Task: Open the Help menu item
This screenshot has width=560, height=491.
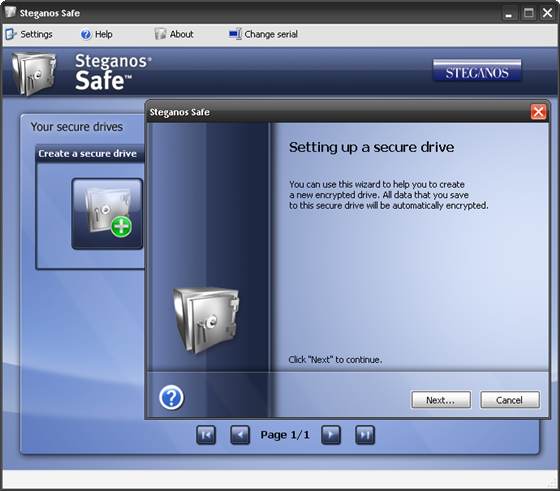Action: pyautogui.click(x=96, y=34)
